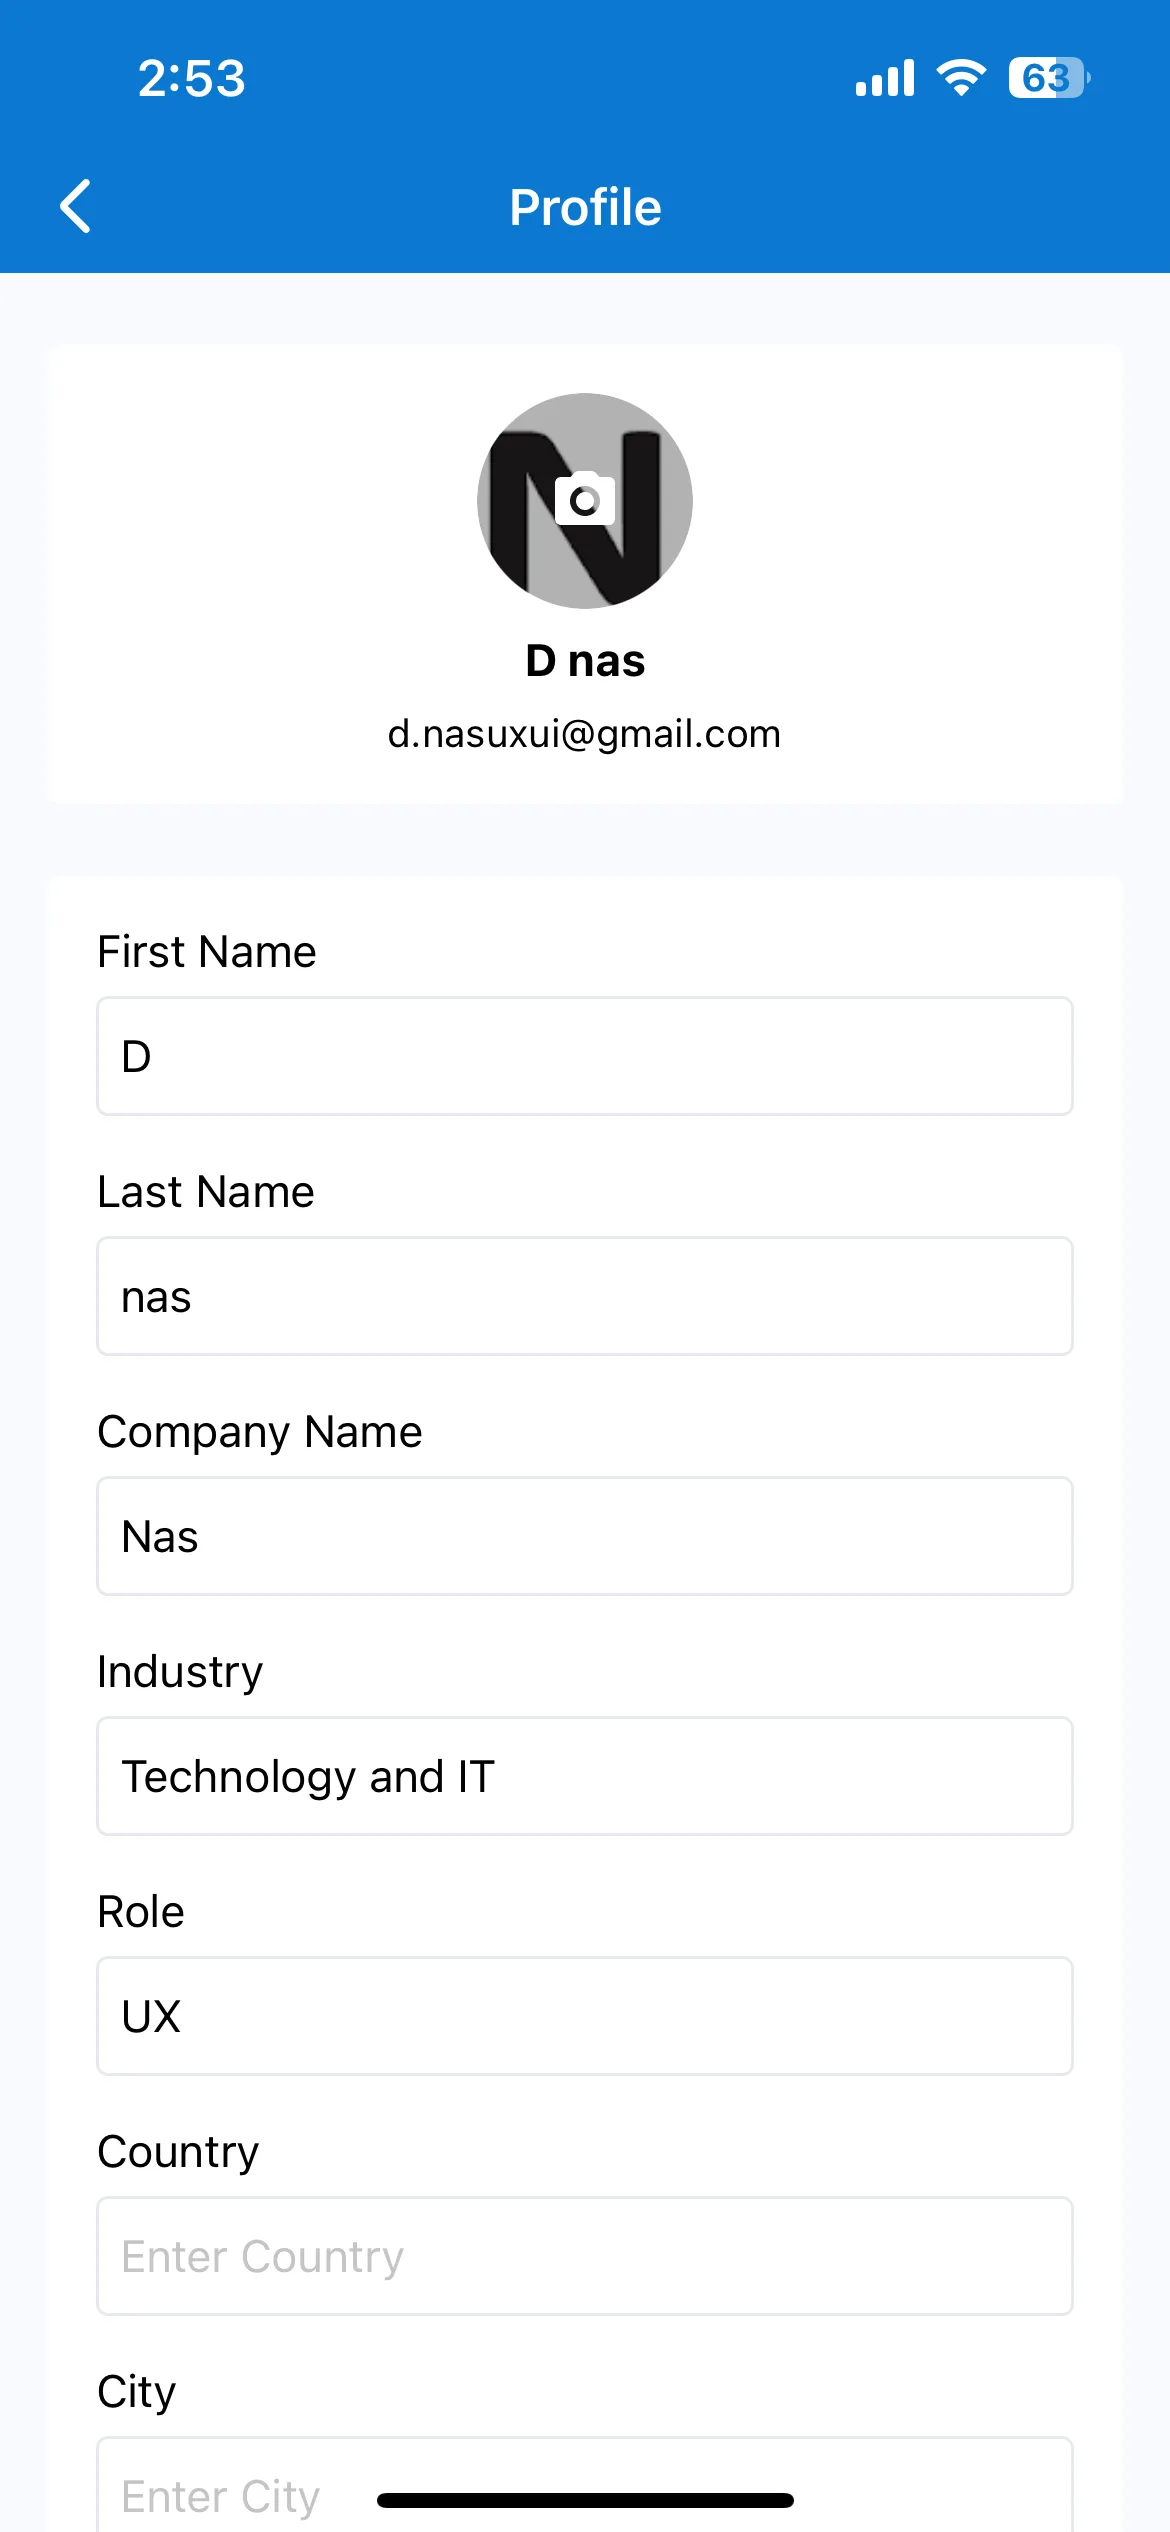Open the profile photo with N logo

click(585, 501)
